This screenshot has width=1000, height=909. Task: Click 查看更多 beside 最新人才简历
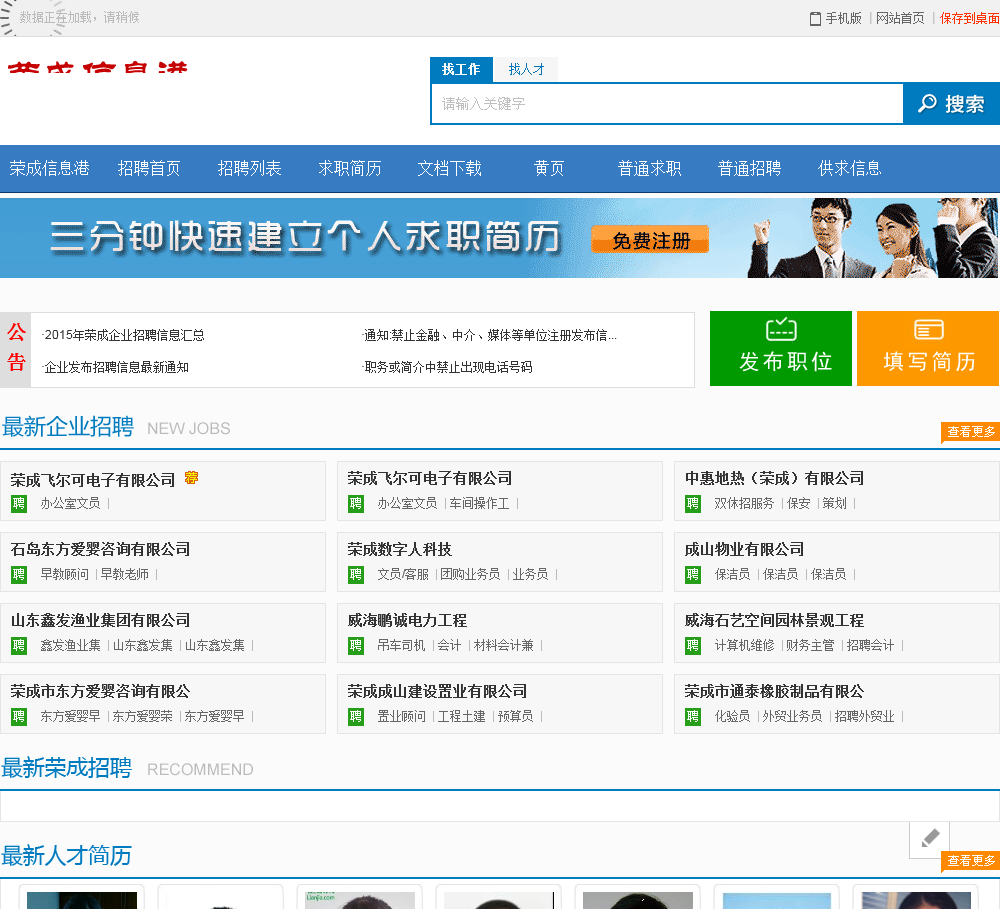pyautogui.click(x=971, y=861)
